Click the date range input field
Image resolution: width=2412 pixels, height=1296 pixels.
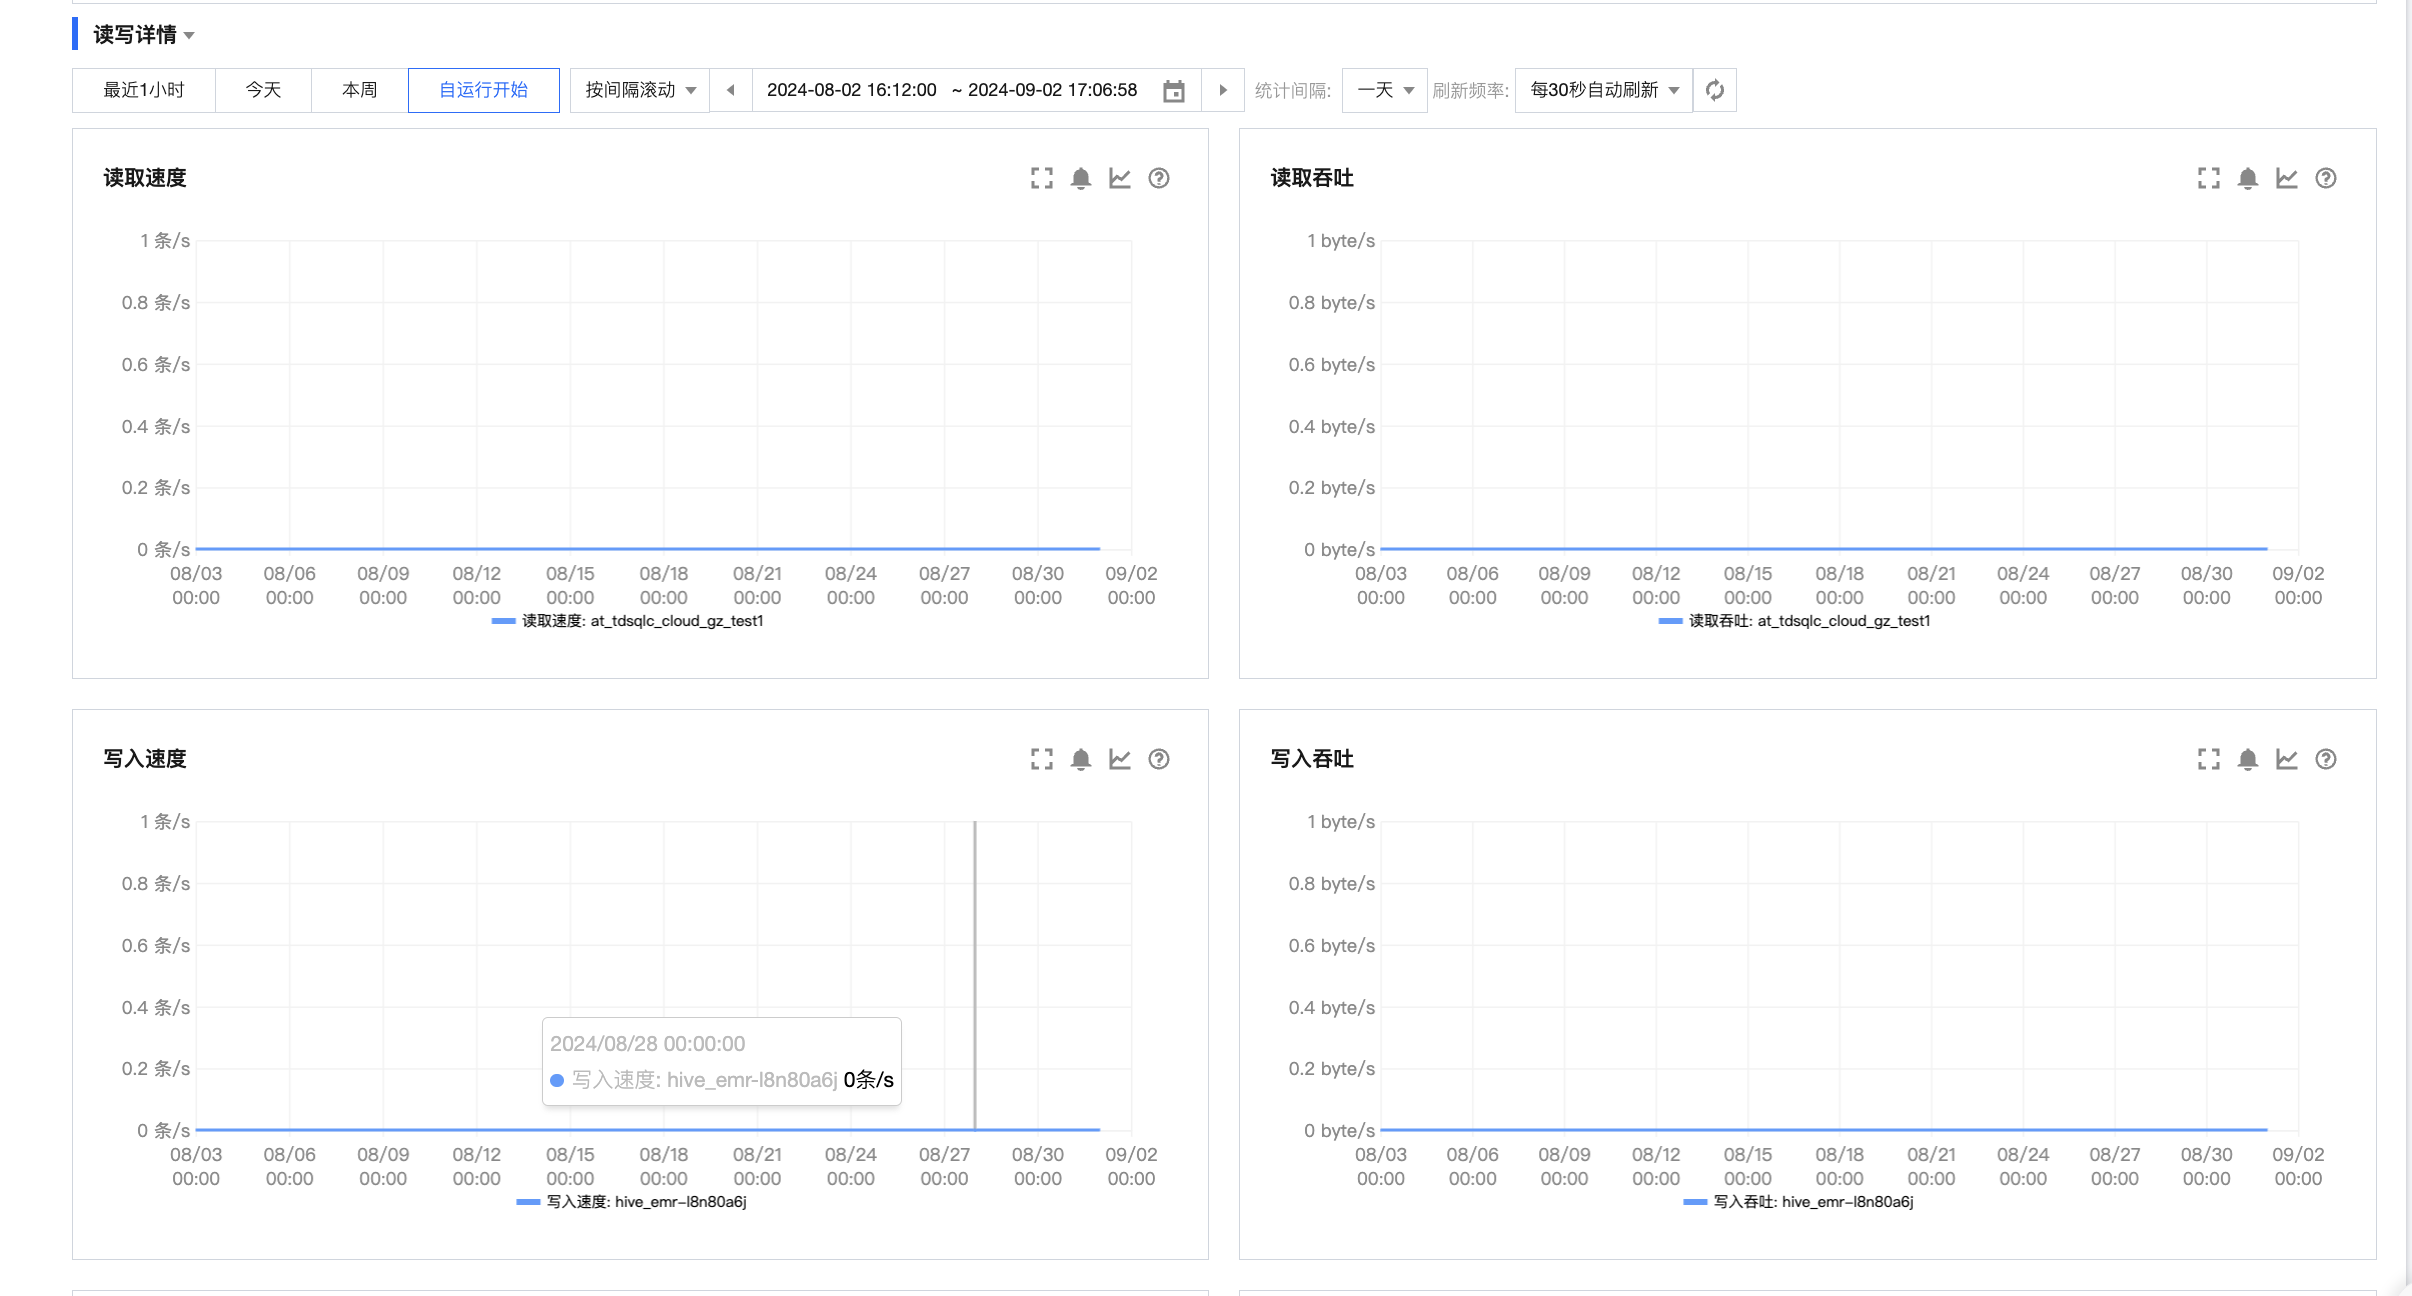pyautogui.click(x=951, y=90)
